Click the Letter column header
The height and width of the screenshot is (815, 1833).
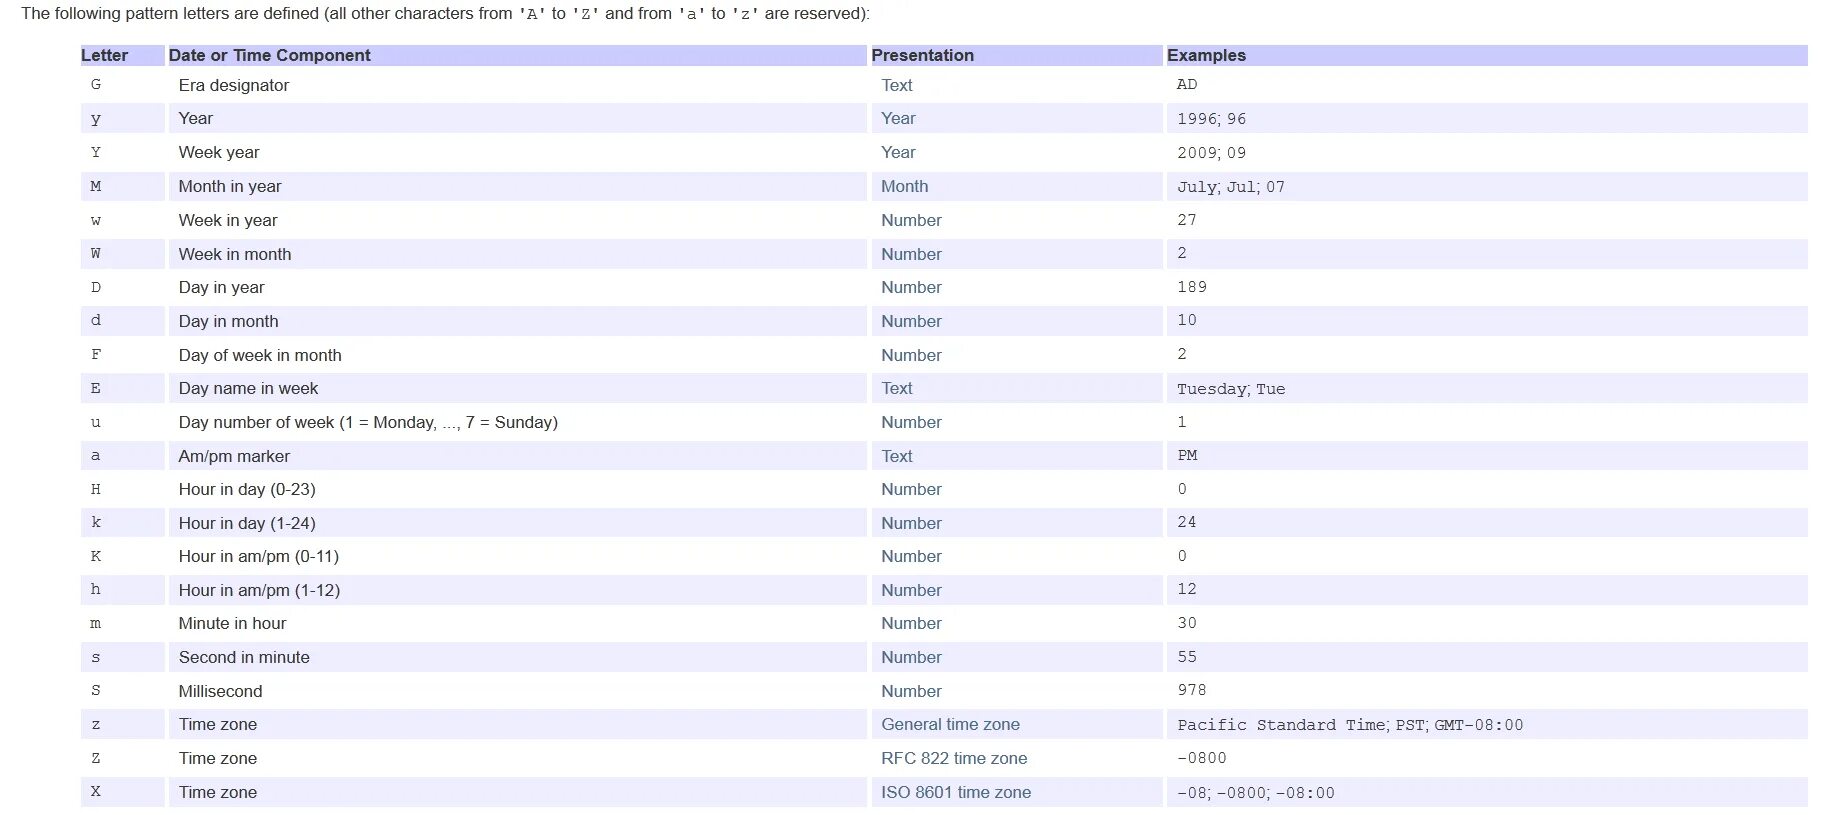tap(122, 55)
